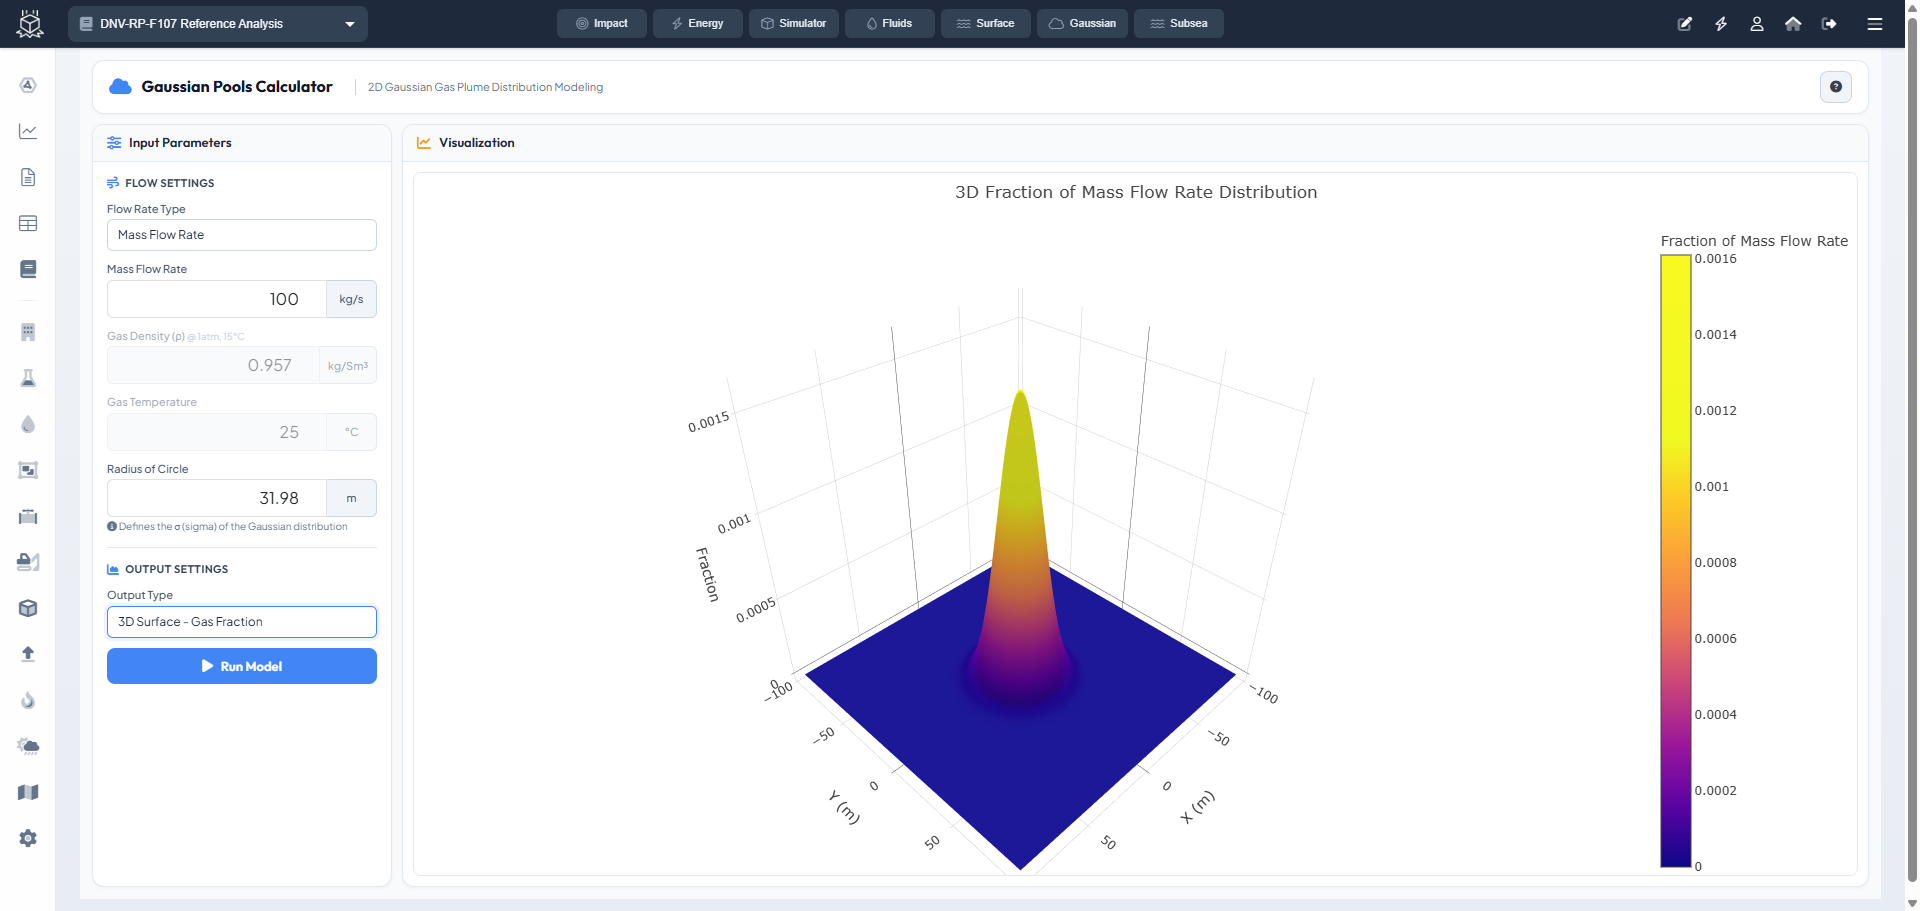Click the logout icon in top right
The height and width of the screenshot is (911, 1920).
tap(1831, 23)
